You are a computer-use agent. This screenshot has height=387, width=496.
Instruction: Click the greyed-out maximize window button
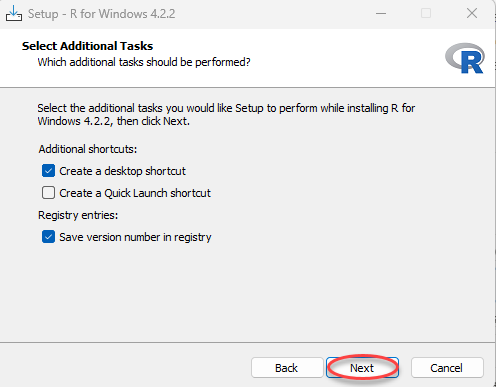426,14
